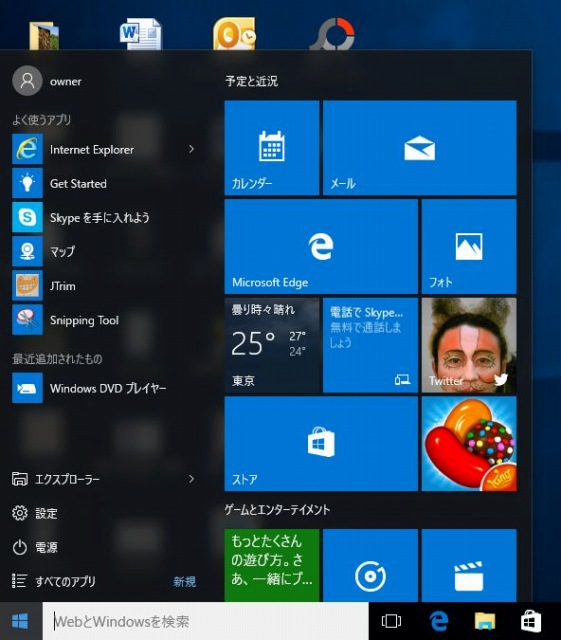Click the Get Started label

(x=78, y=184)
